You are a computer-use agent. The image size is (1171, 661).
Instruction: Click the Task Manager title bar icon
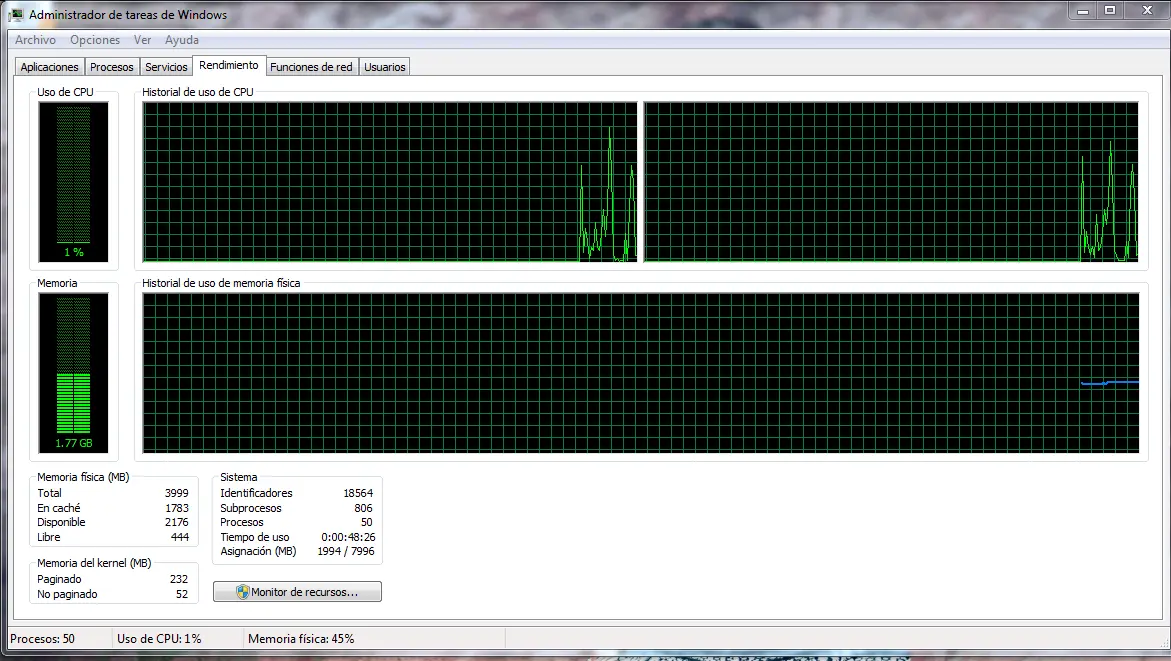point(16,14)
